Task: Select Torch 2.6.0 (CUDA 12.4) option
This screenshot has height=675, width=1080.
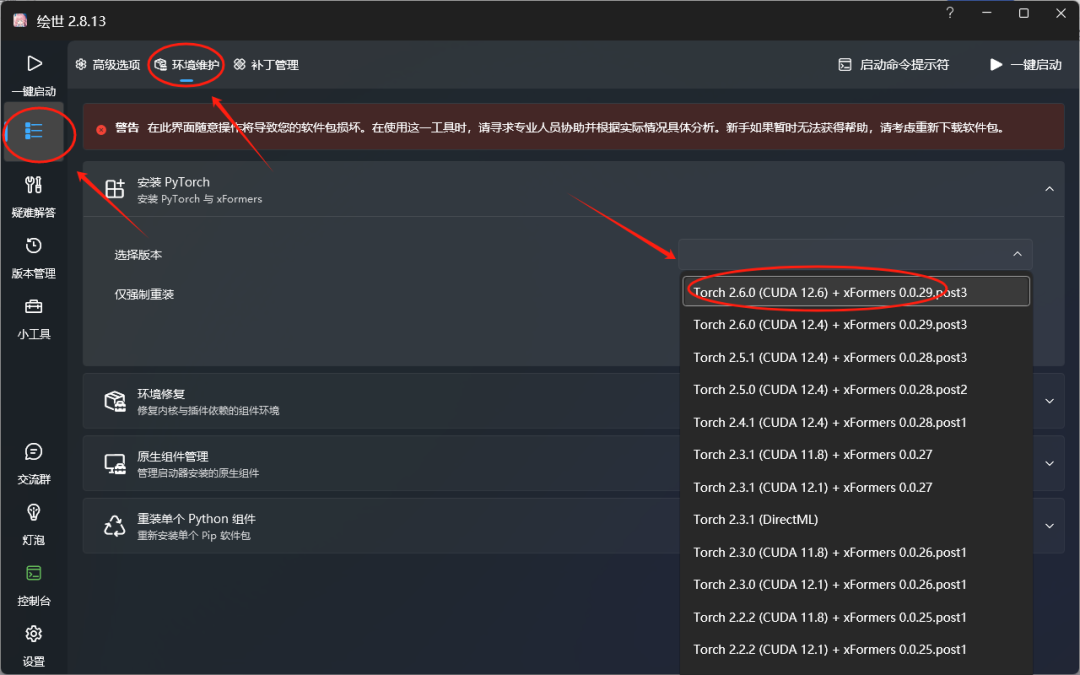Action: click(855, 324)
